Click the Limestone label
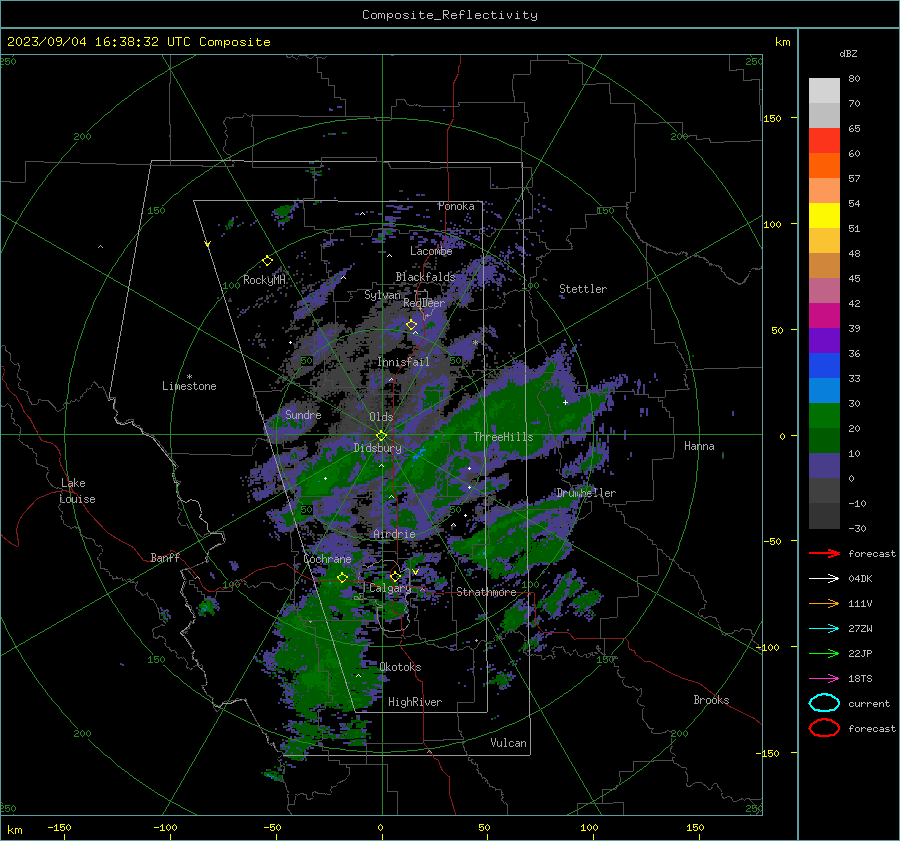The width and height of the screenshot is (900, 841). tap(189, 386)
